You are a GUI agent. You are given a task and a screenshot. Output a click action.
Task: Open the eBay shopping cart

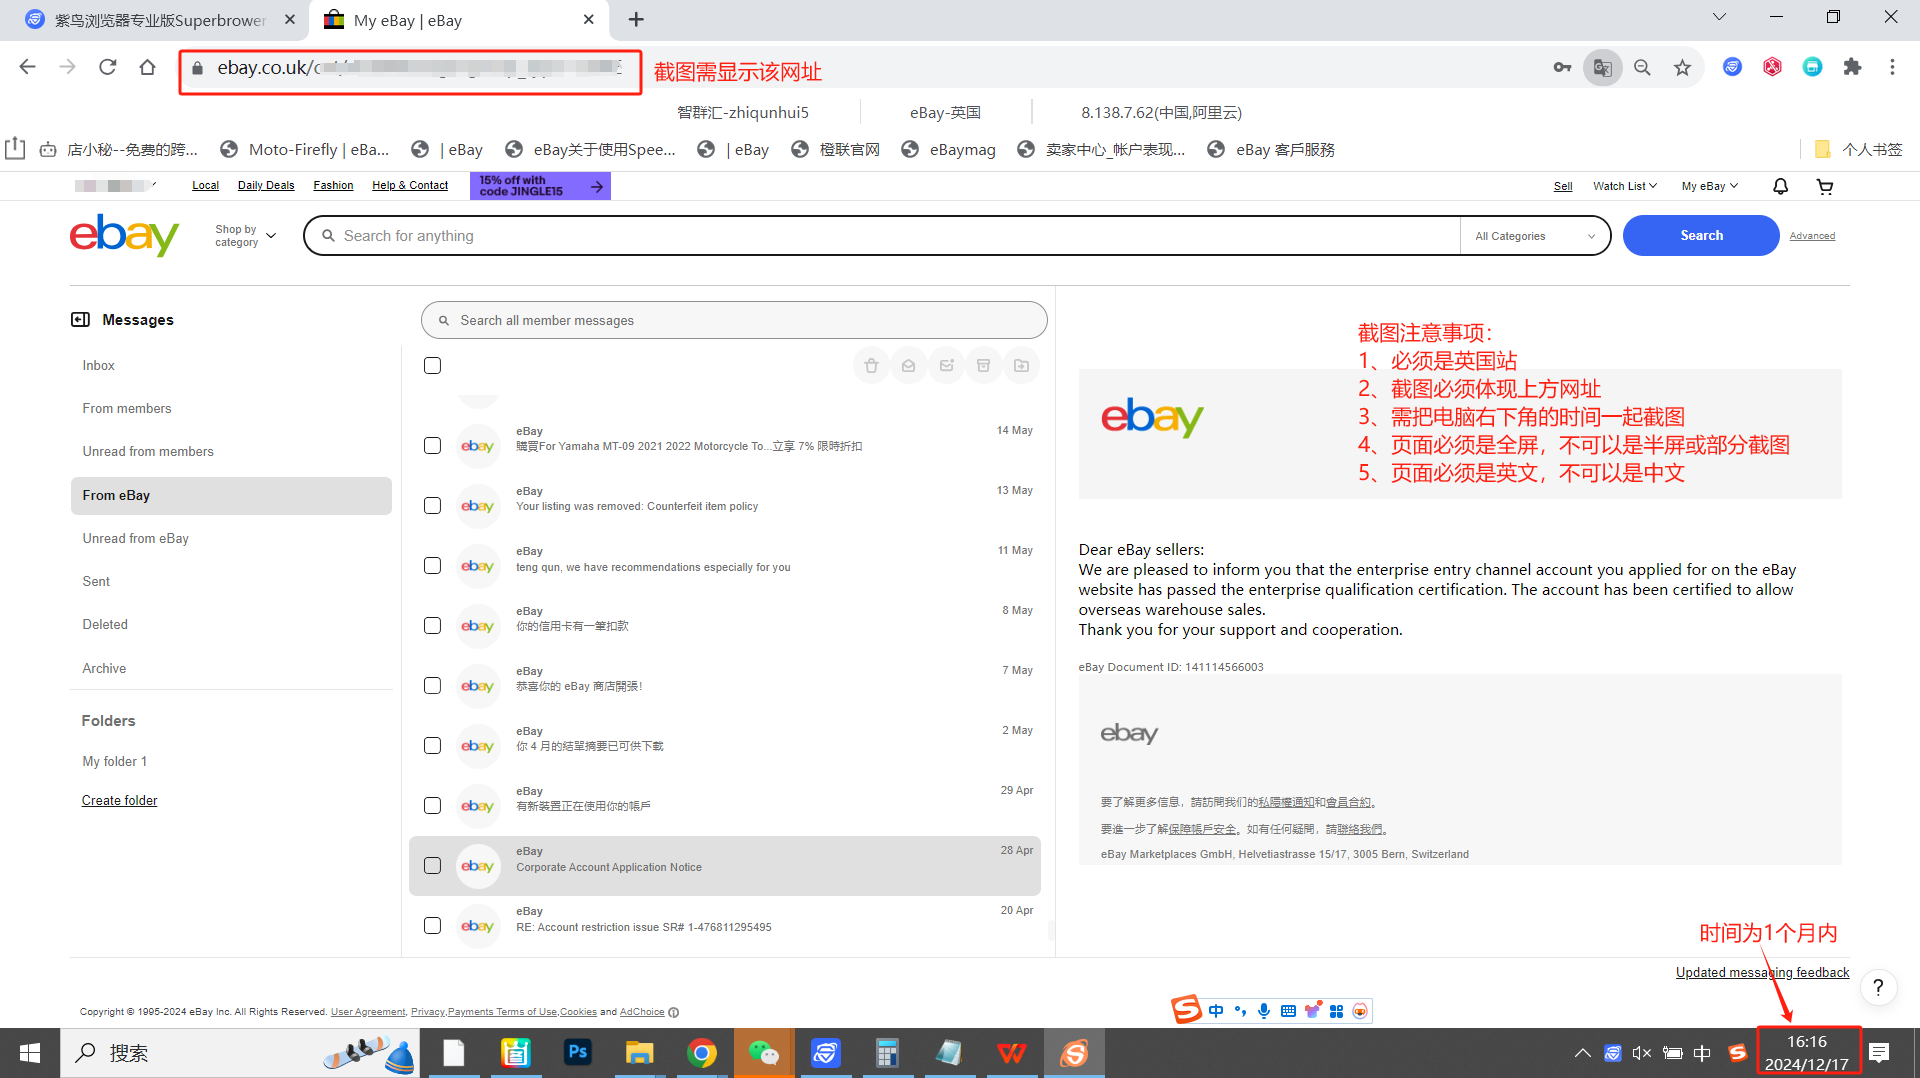point(1826,186)
